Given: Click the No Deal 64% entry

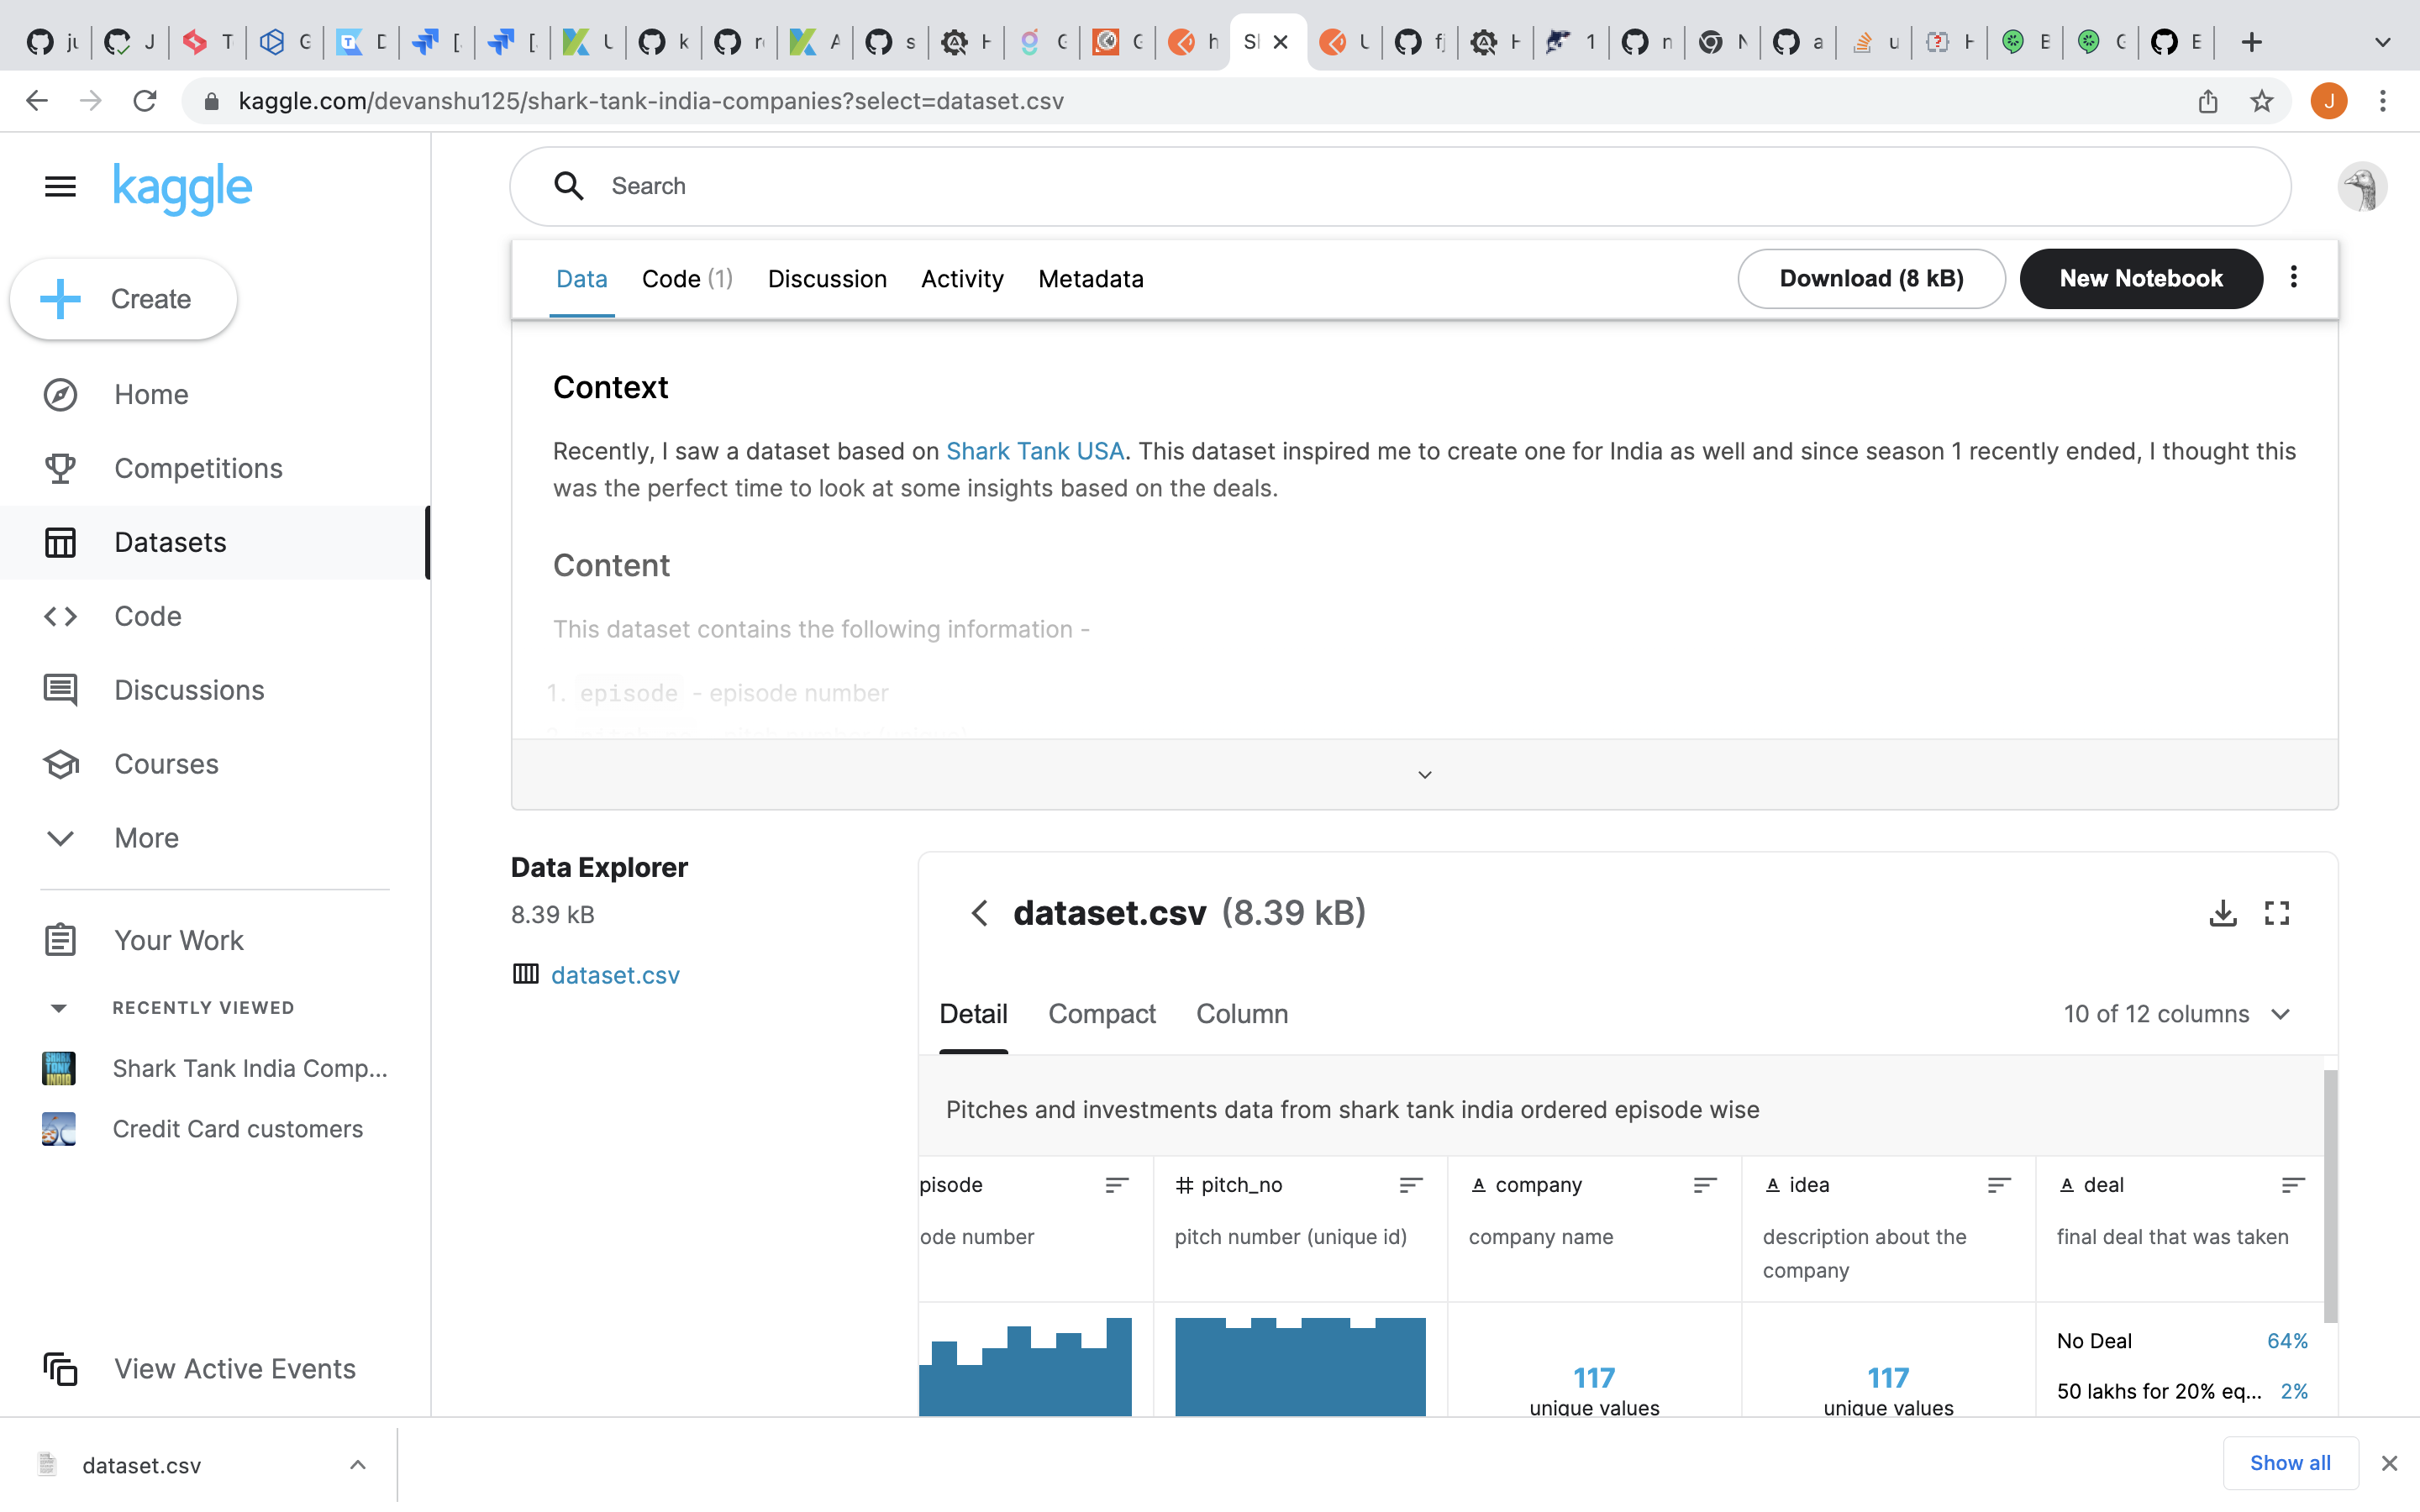Looking at the screenshot, I should [x=2182, y=1341].
